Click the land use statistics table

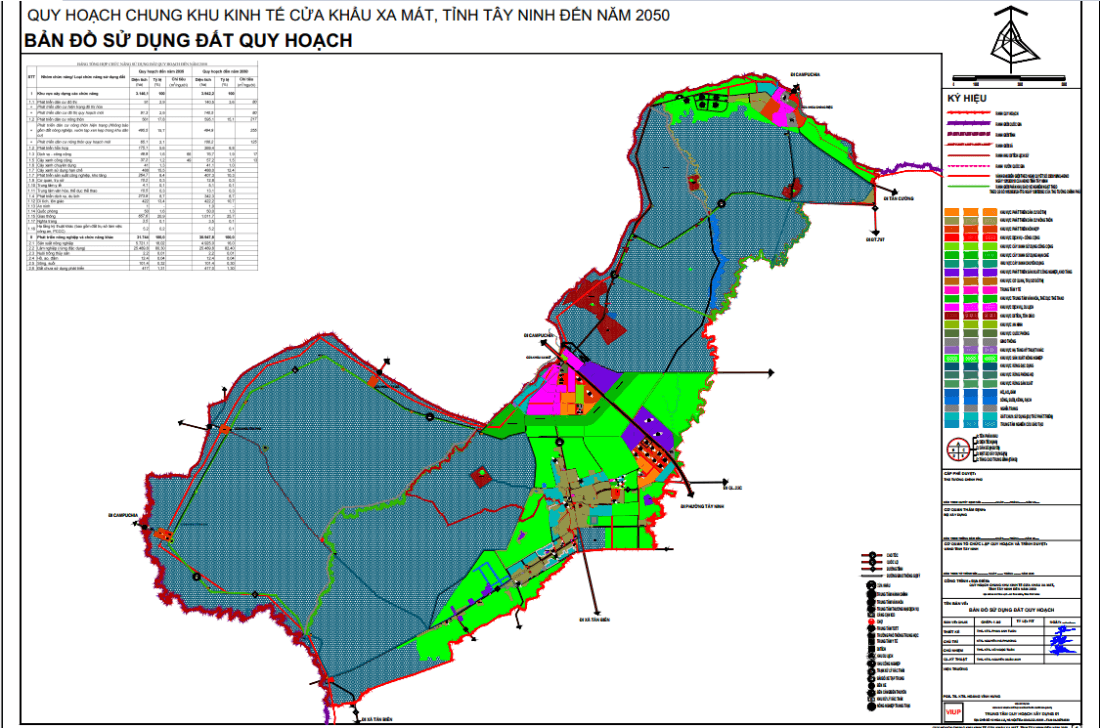142,166
